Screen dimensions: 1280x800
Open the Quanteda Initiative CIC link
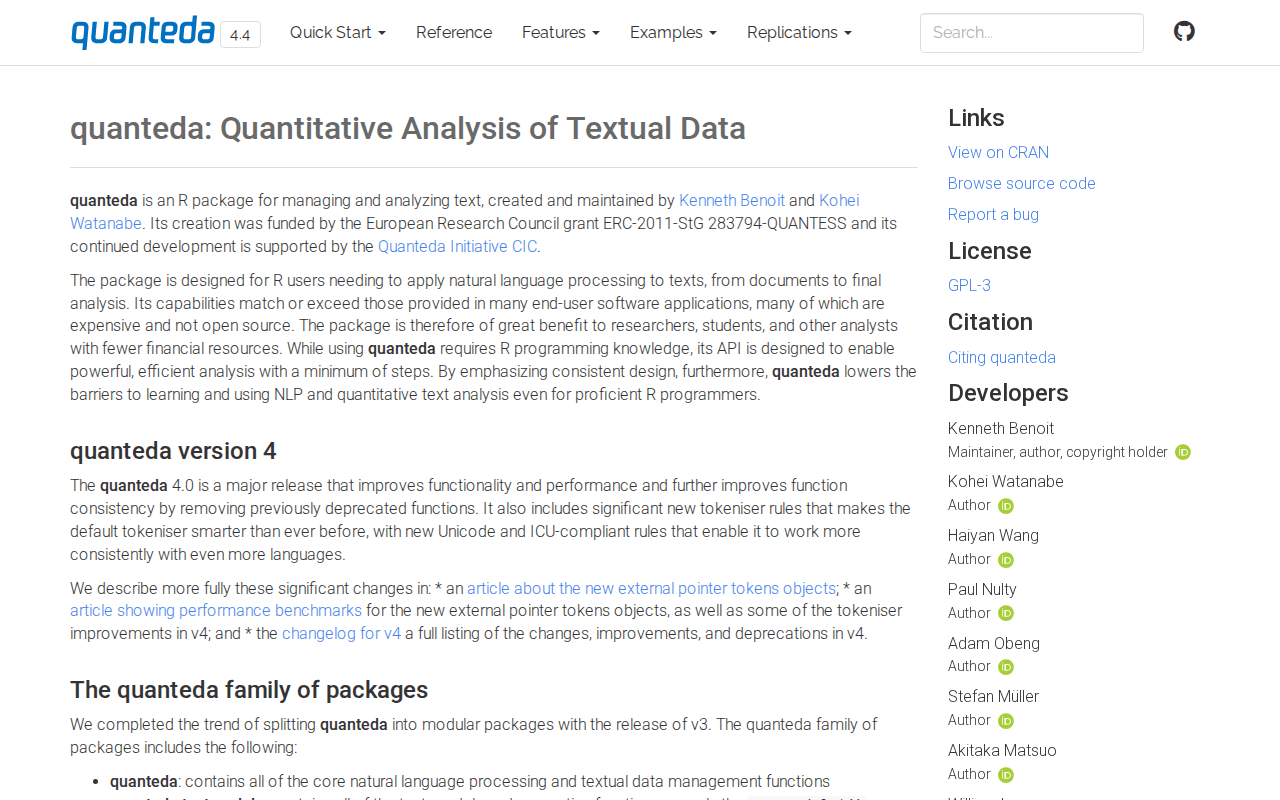(x=457, y=246)
